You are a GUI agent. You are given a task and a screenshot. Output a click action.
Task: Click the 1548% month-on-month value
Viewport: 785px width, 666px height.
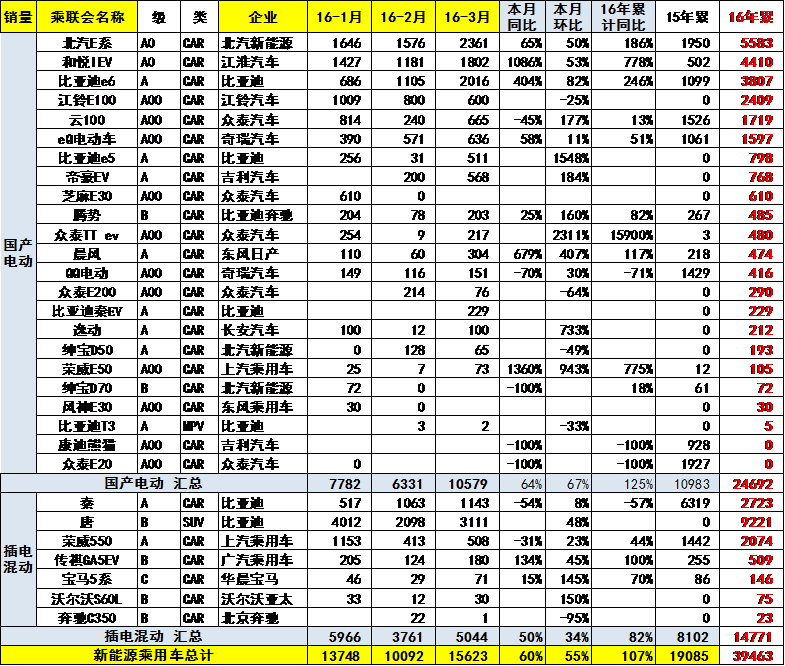pyautogui.click(x=571, y=158)
